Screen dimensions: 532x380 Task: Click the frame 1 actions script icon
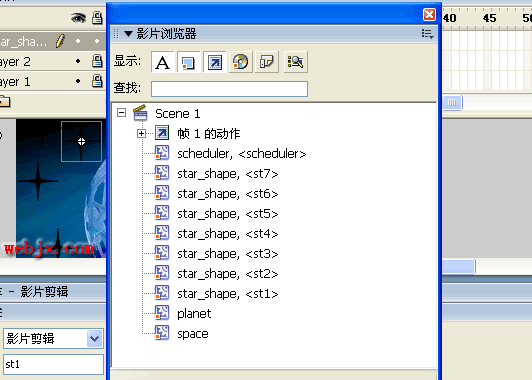[162, 133]
